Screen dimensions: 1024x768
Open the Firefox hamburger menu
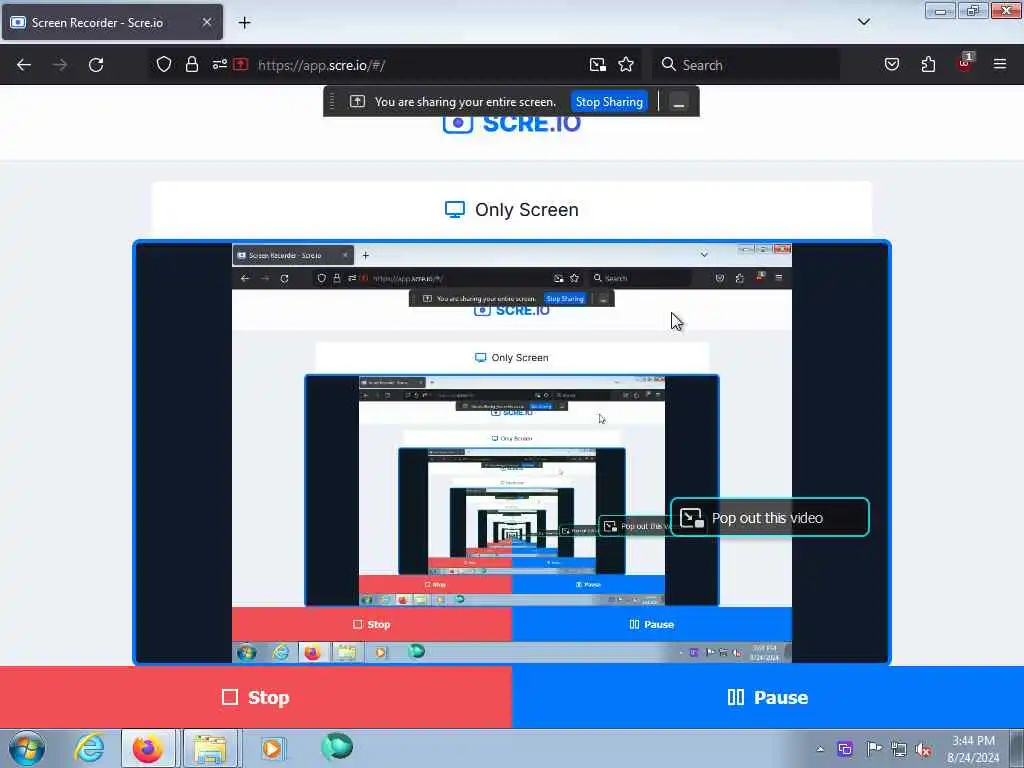(1000, 64)
